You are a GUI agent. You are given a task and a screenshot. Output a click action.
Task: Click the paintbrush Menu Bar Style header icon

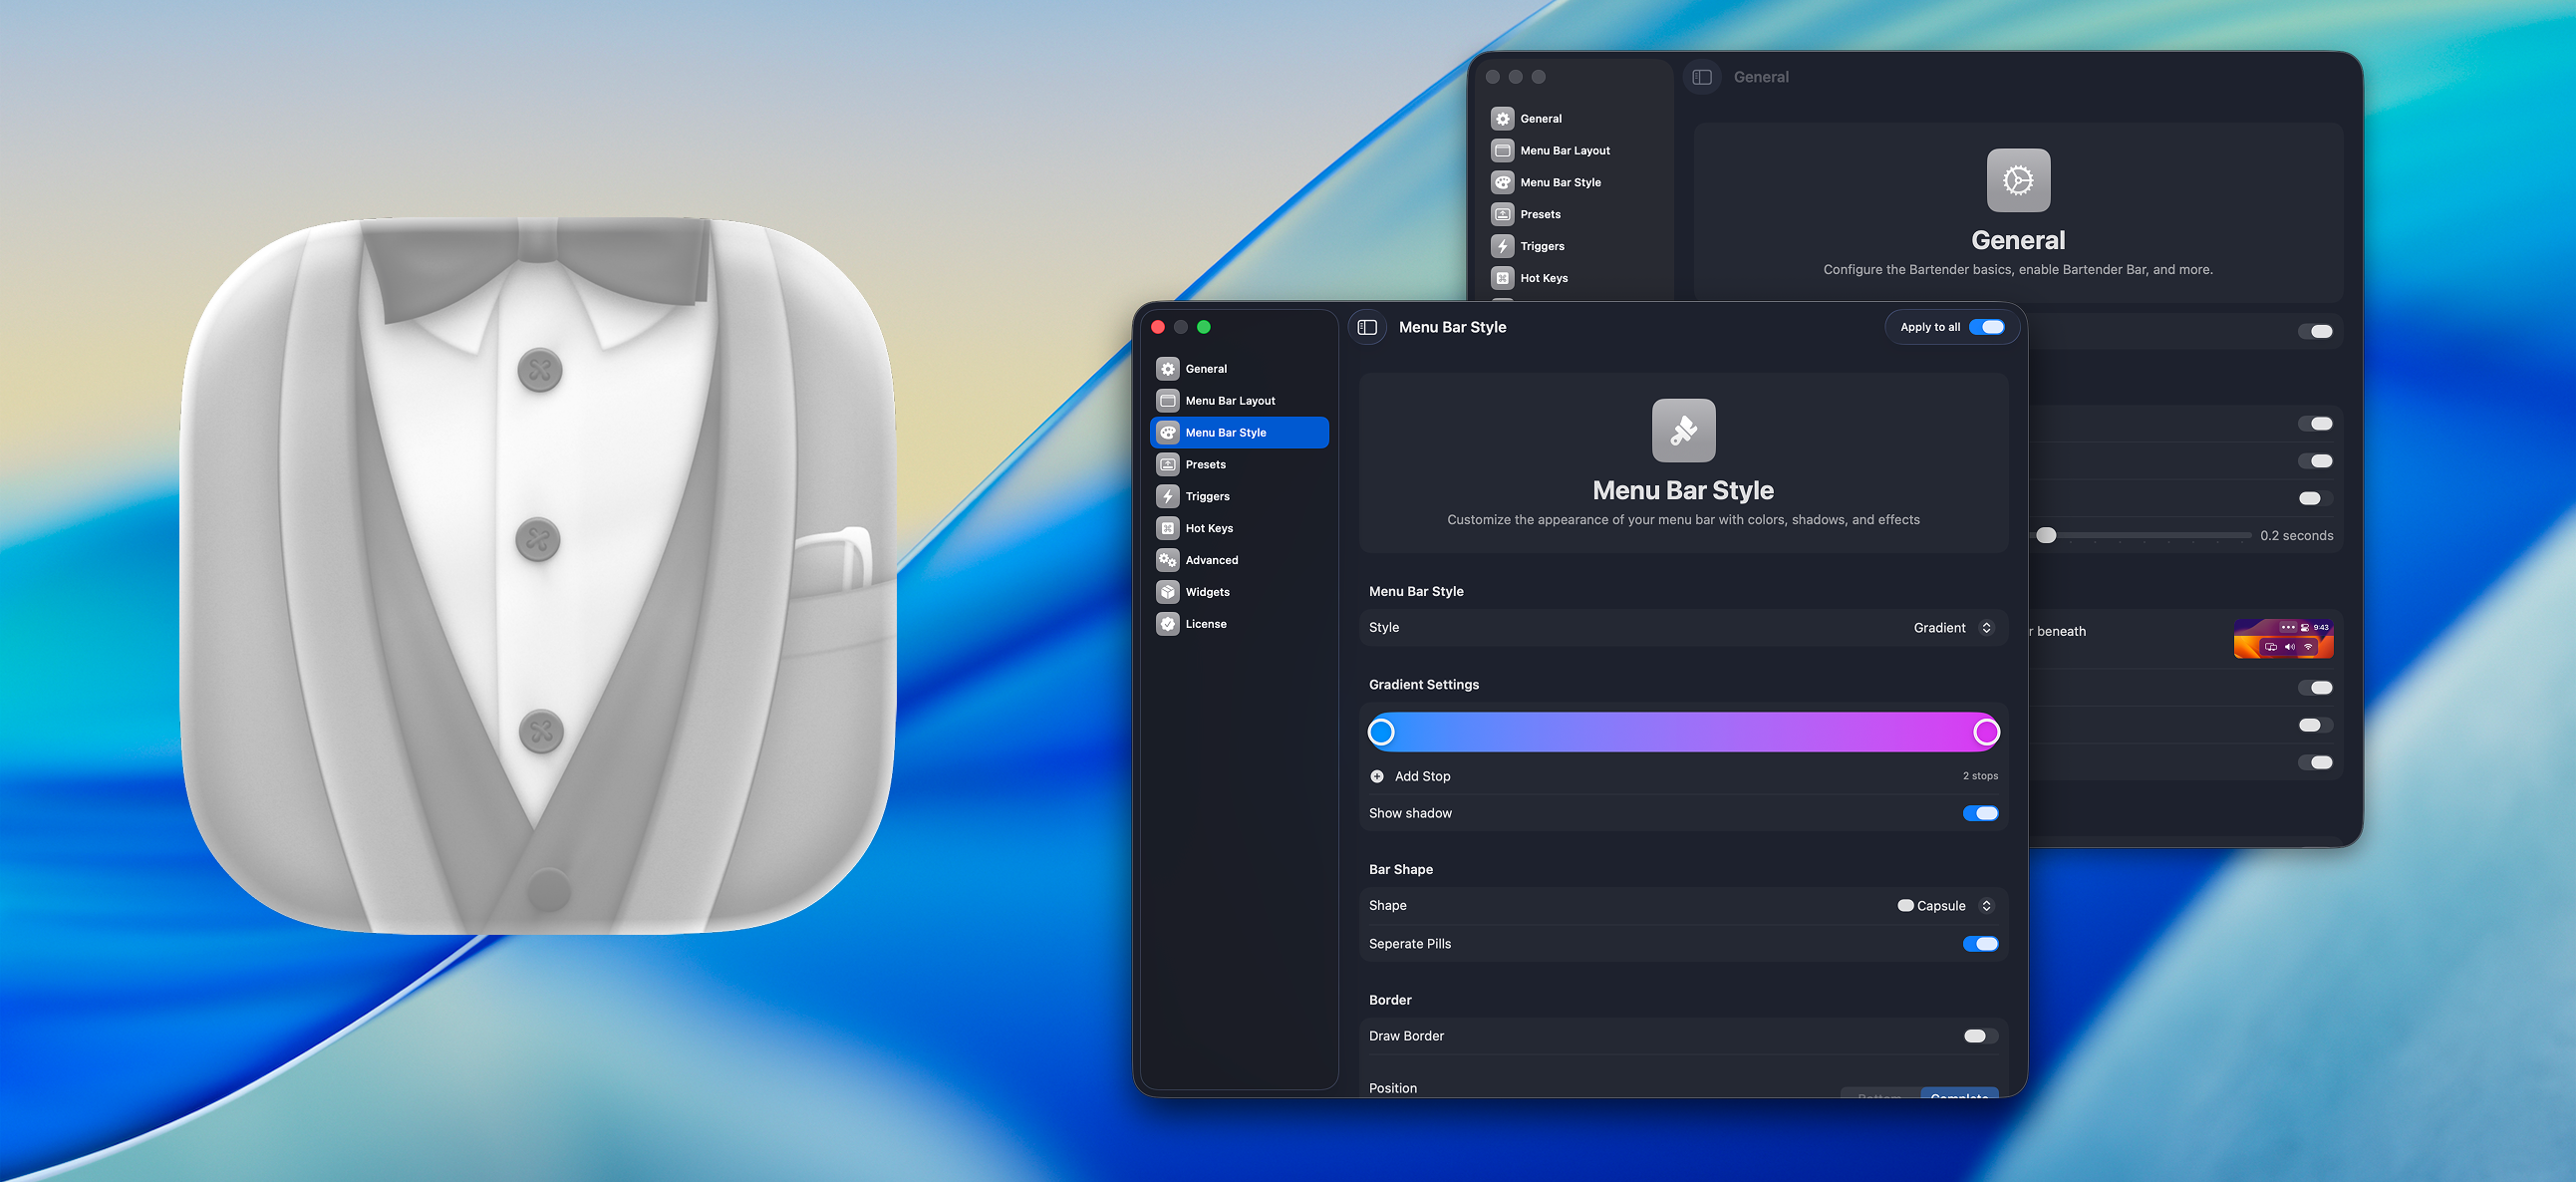1683,431
